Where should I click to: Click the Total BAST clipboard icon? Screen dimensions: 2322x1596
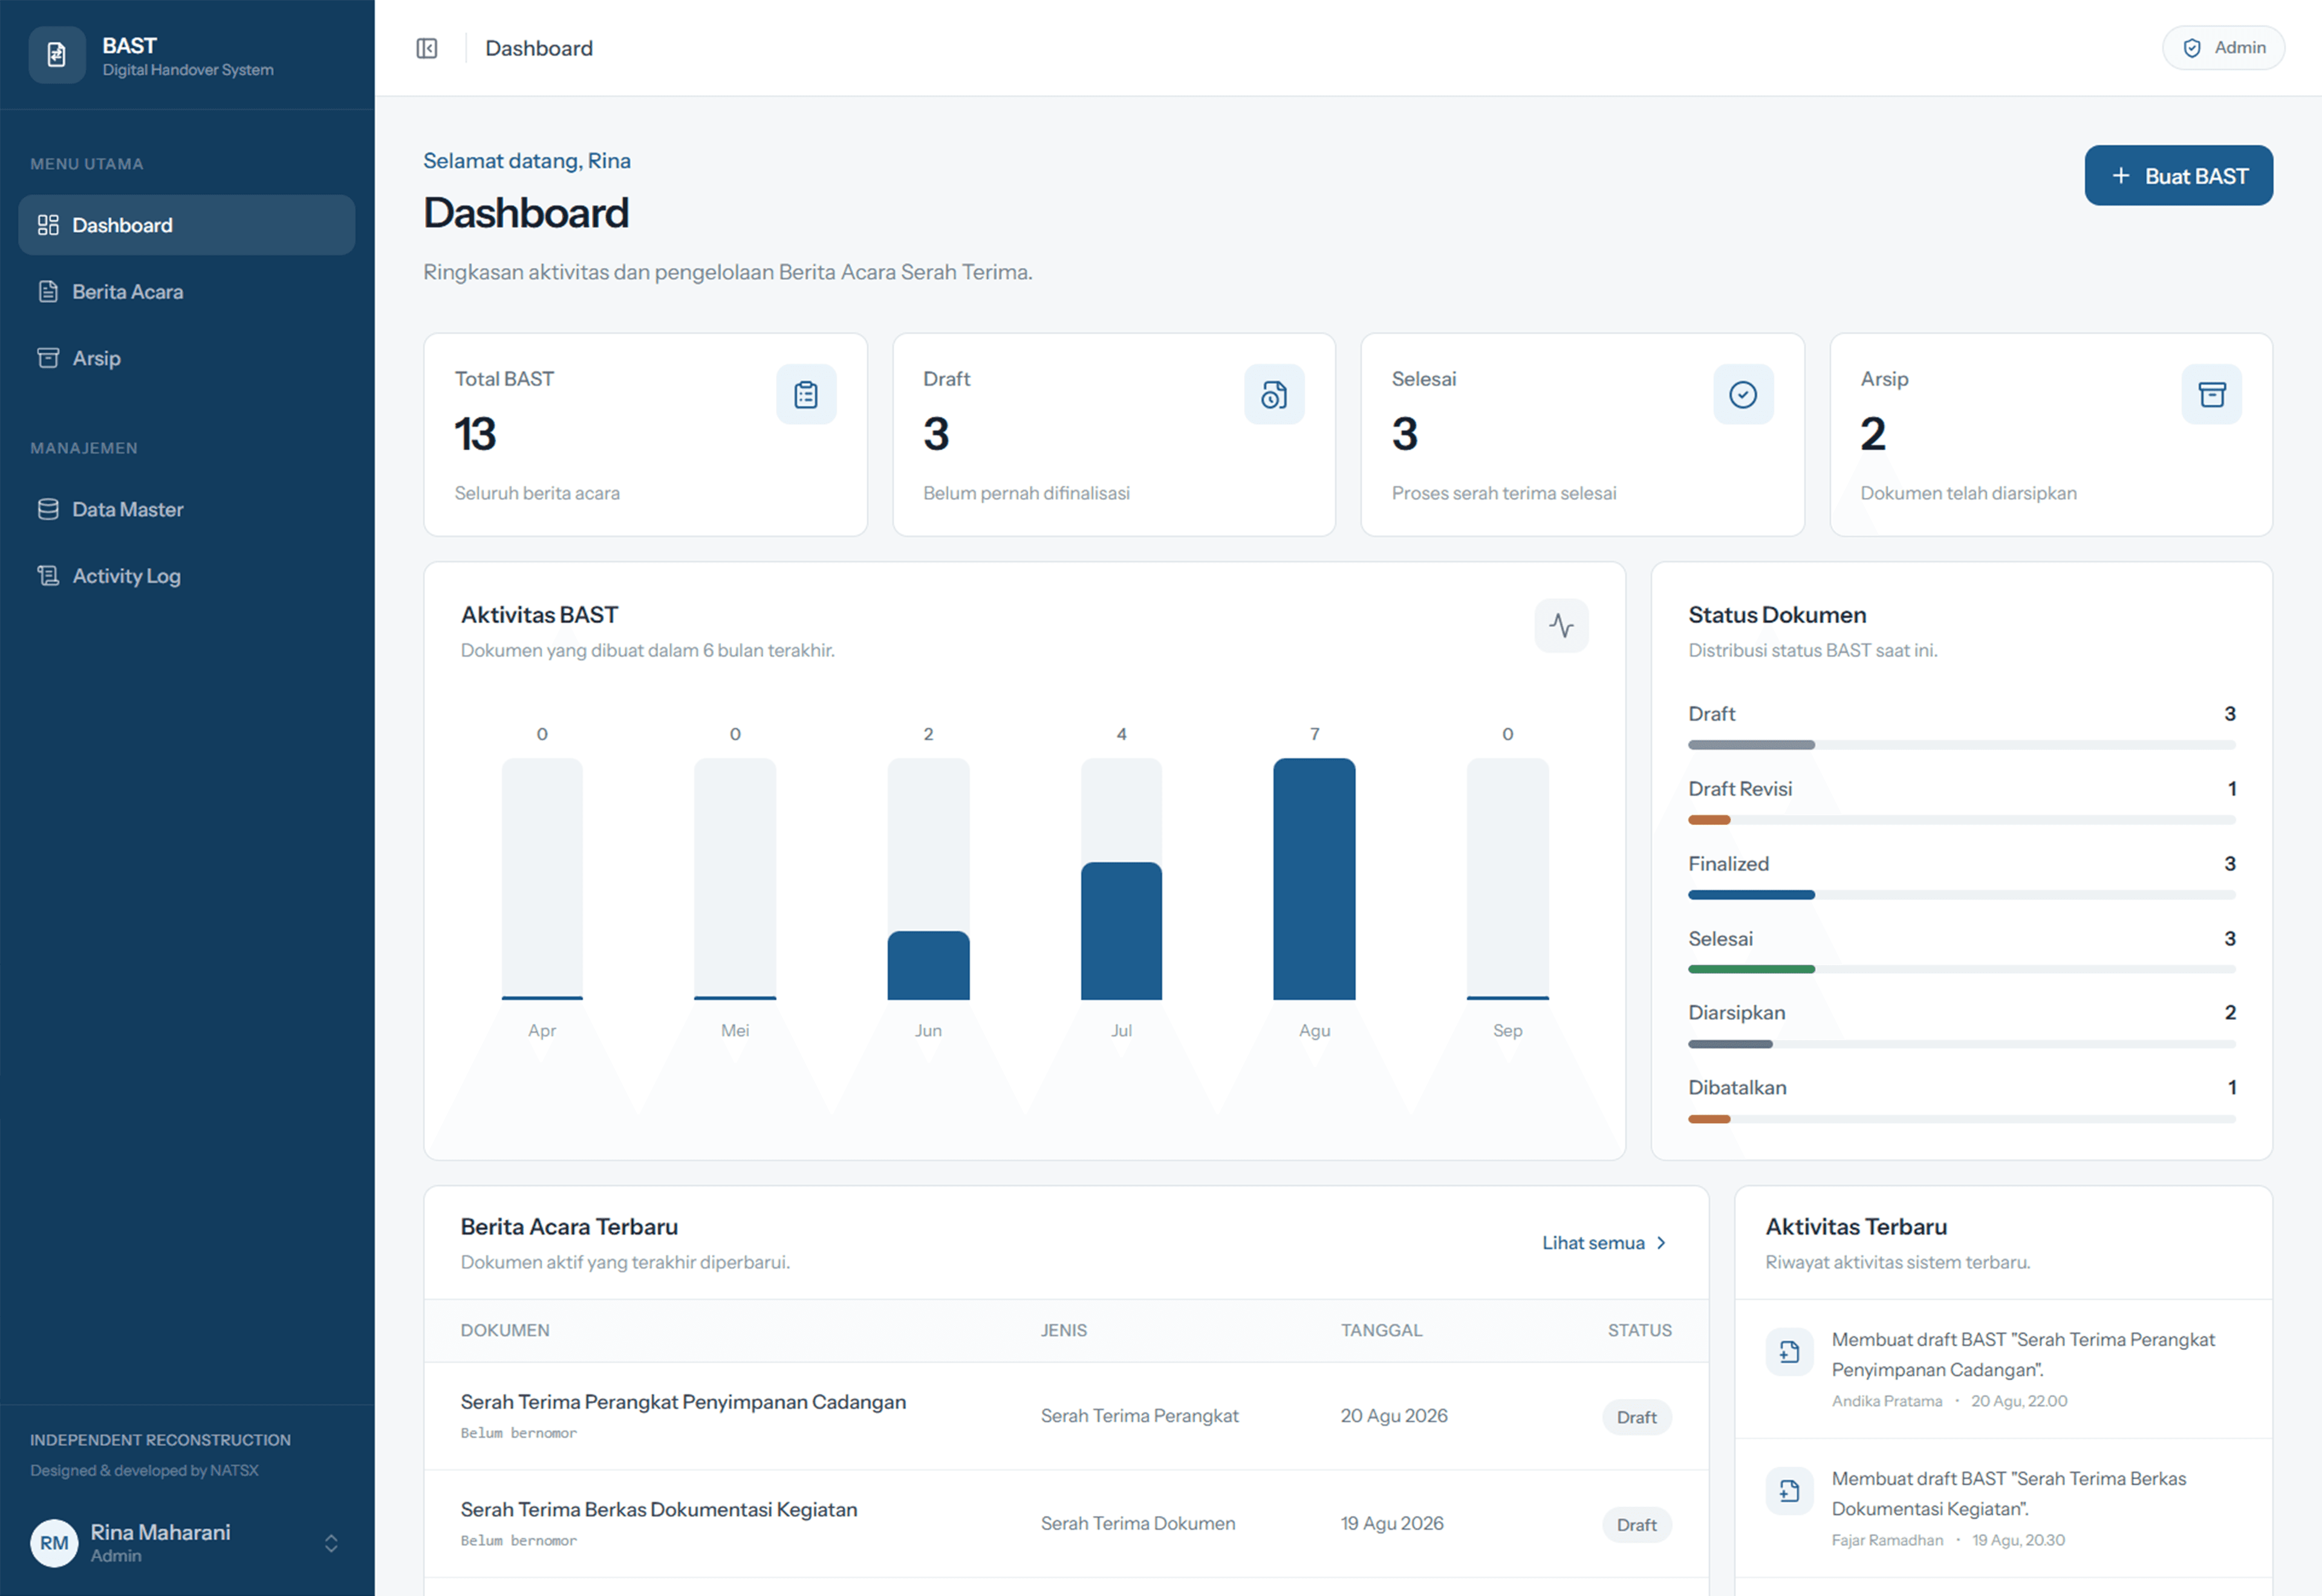click(806, 395)
